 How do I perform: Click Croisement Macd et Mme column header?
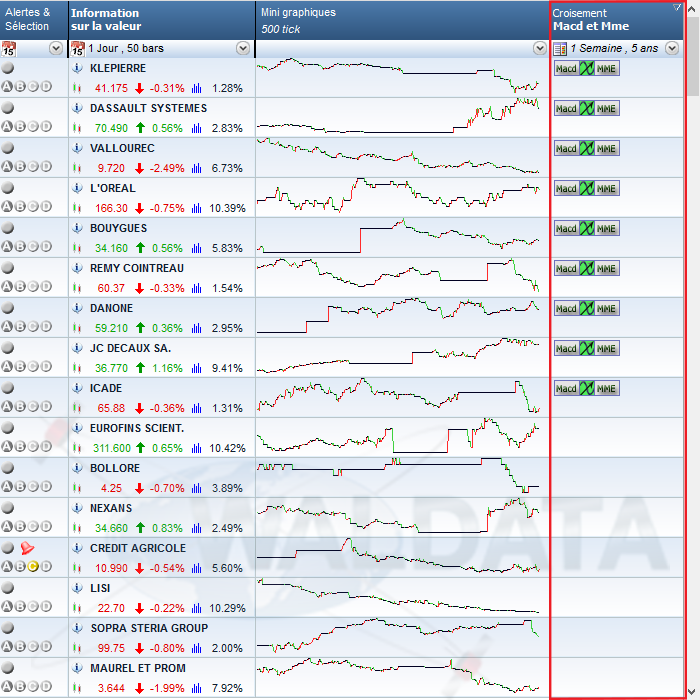click(617, 20)
